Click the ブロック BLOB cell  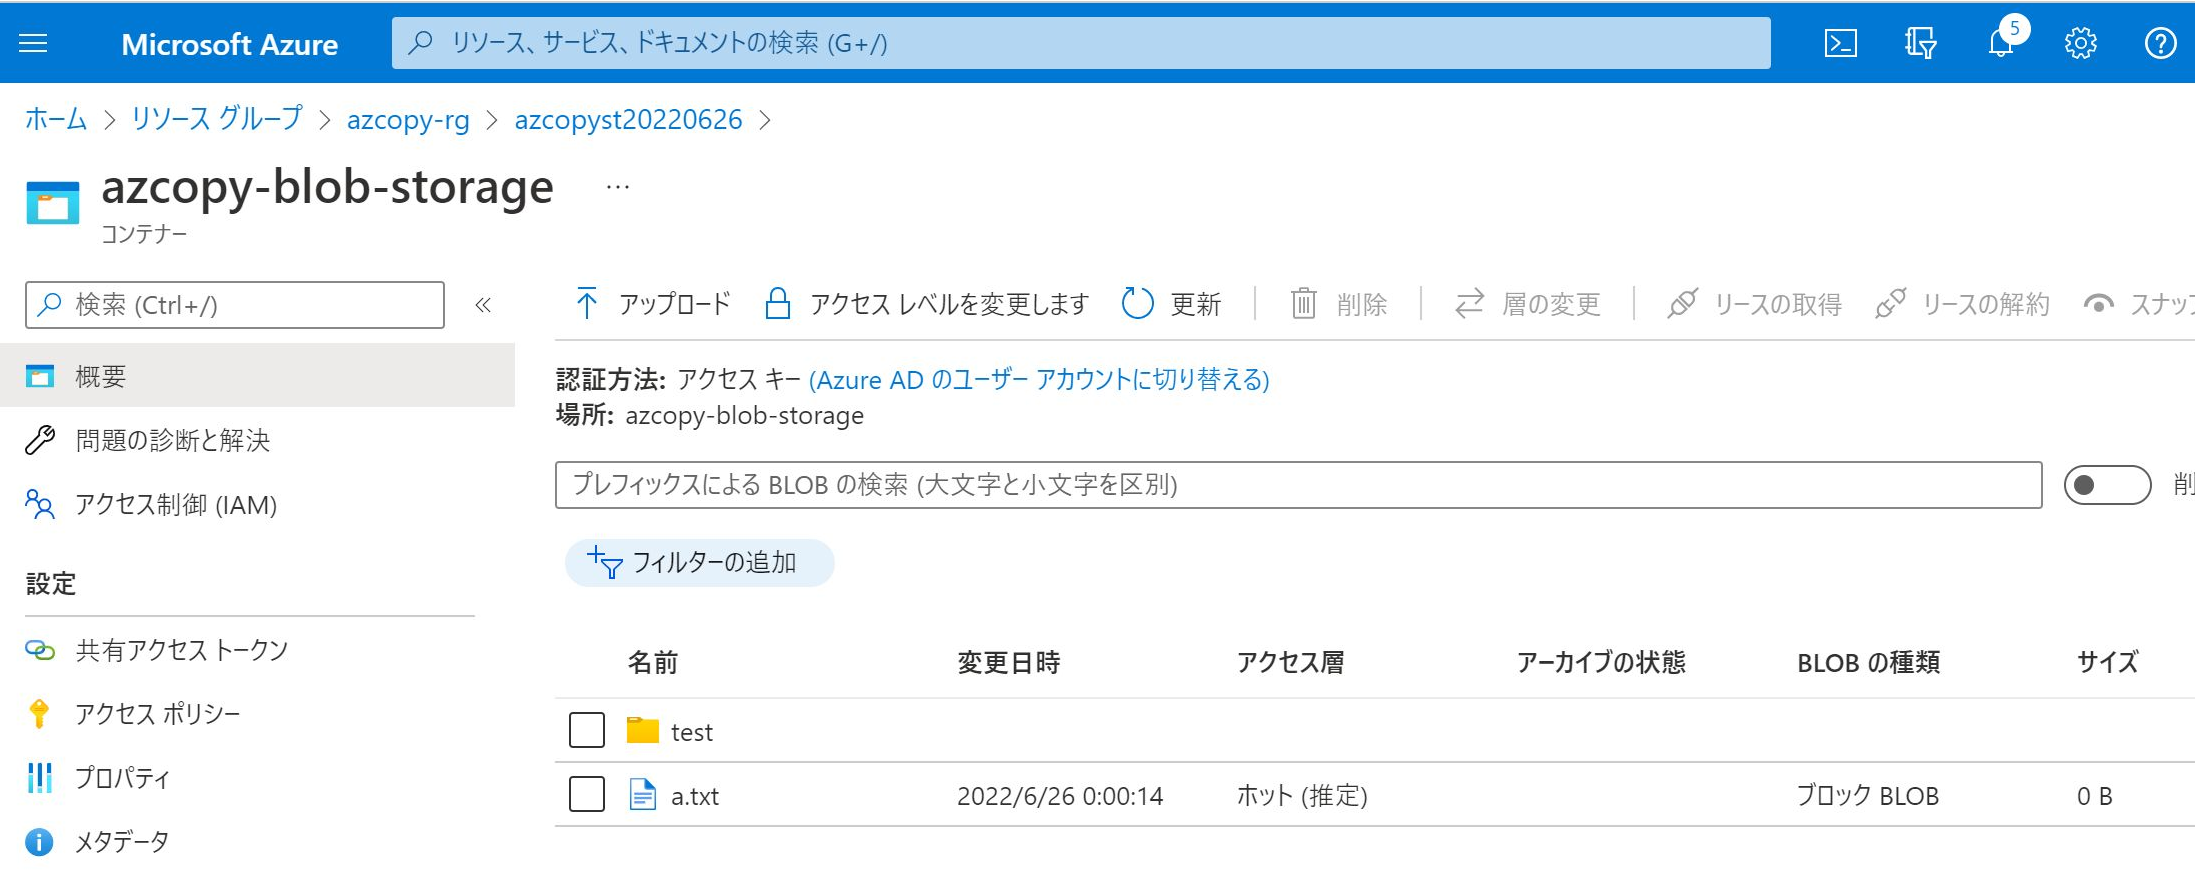click(1868, 796)
